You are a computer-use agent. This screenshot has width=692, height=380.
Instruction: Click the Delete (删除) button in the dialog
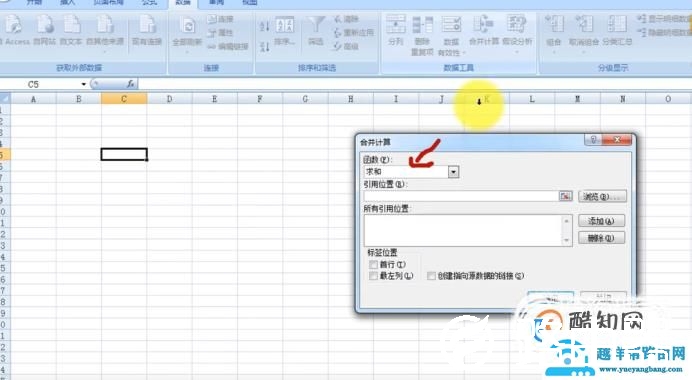pos(602,238)
